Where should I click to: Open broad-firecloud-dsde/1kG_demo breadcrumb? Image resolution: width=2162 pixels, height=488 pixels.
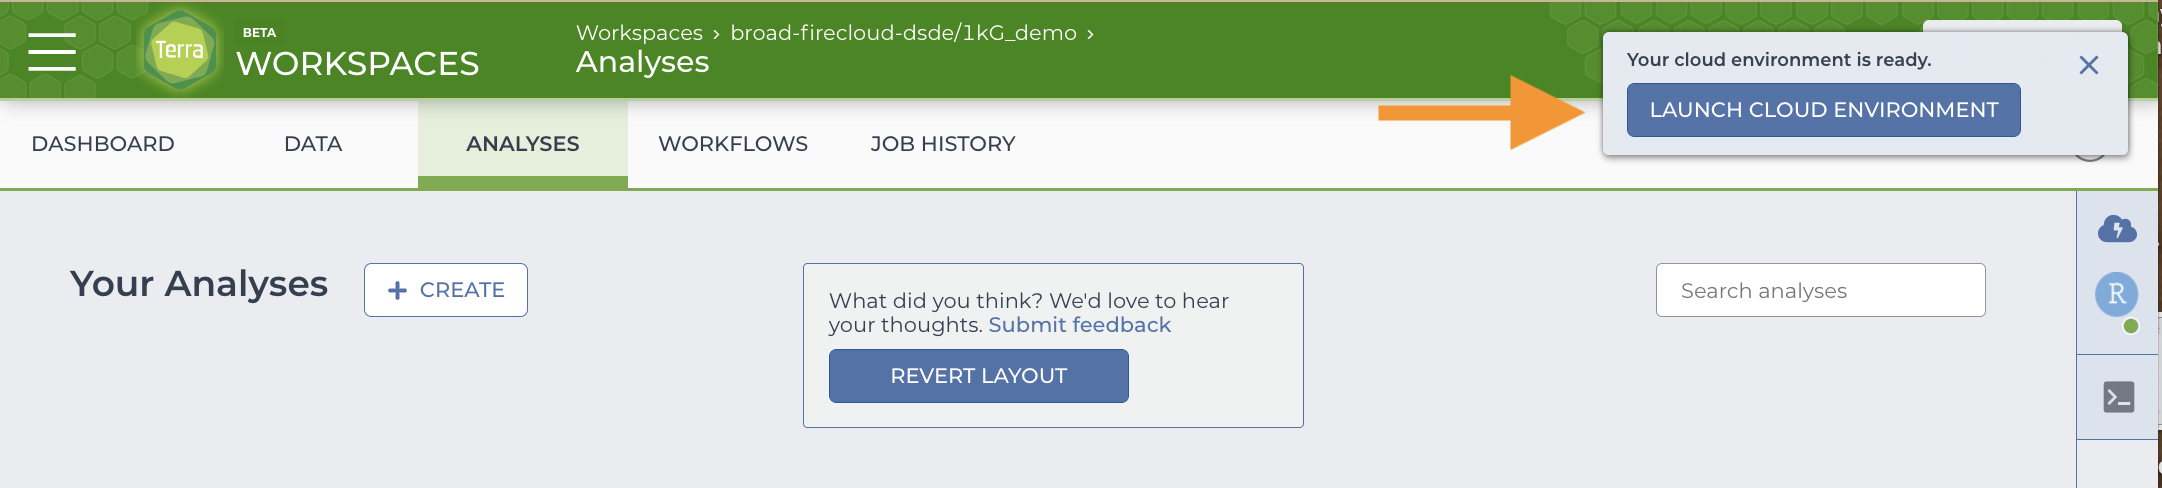pyautogui.click(x=903, y=33)
